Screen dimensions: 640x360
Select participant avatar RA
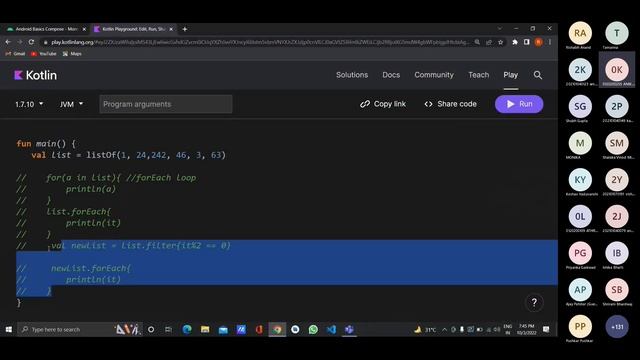(580, 33)
